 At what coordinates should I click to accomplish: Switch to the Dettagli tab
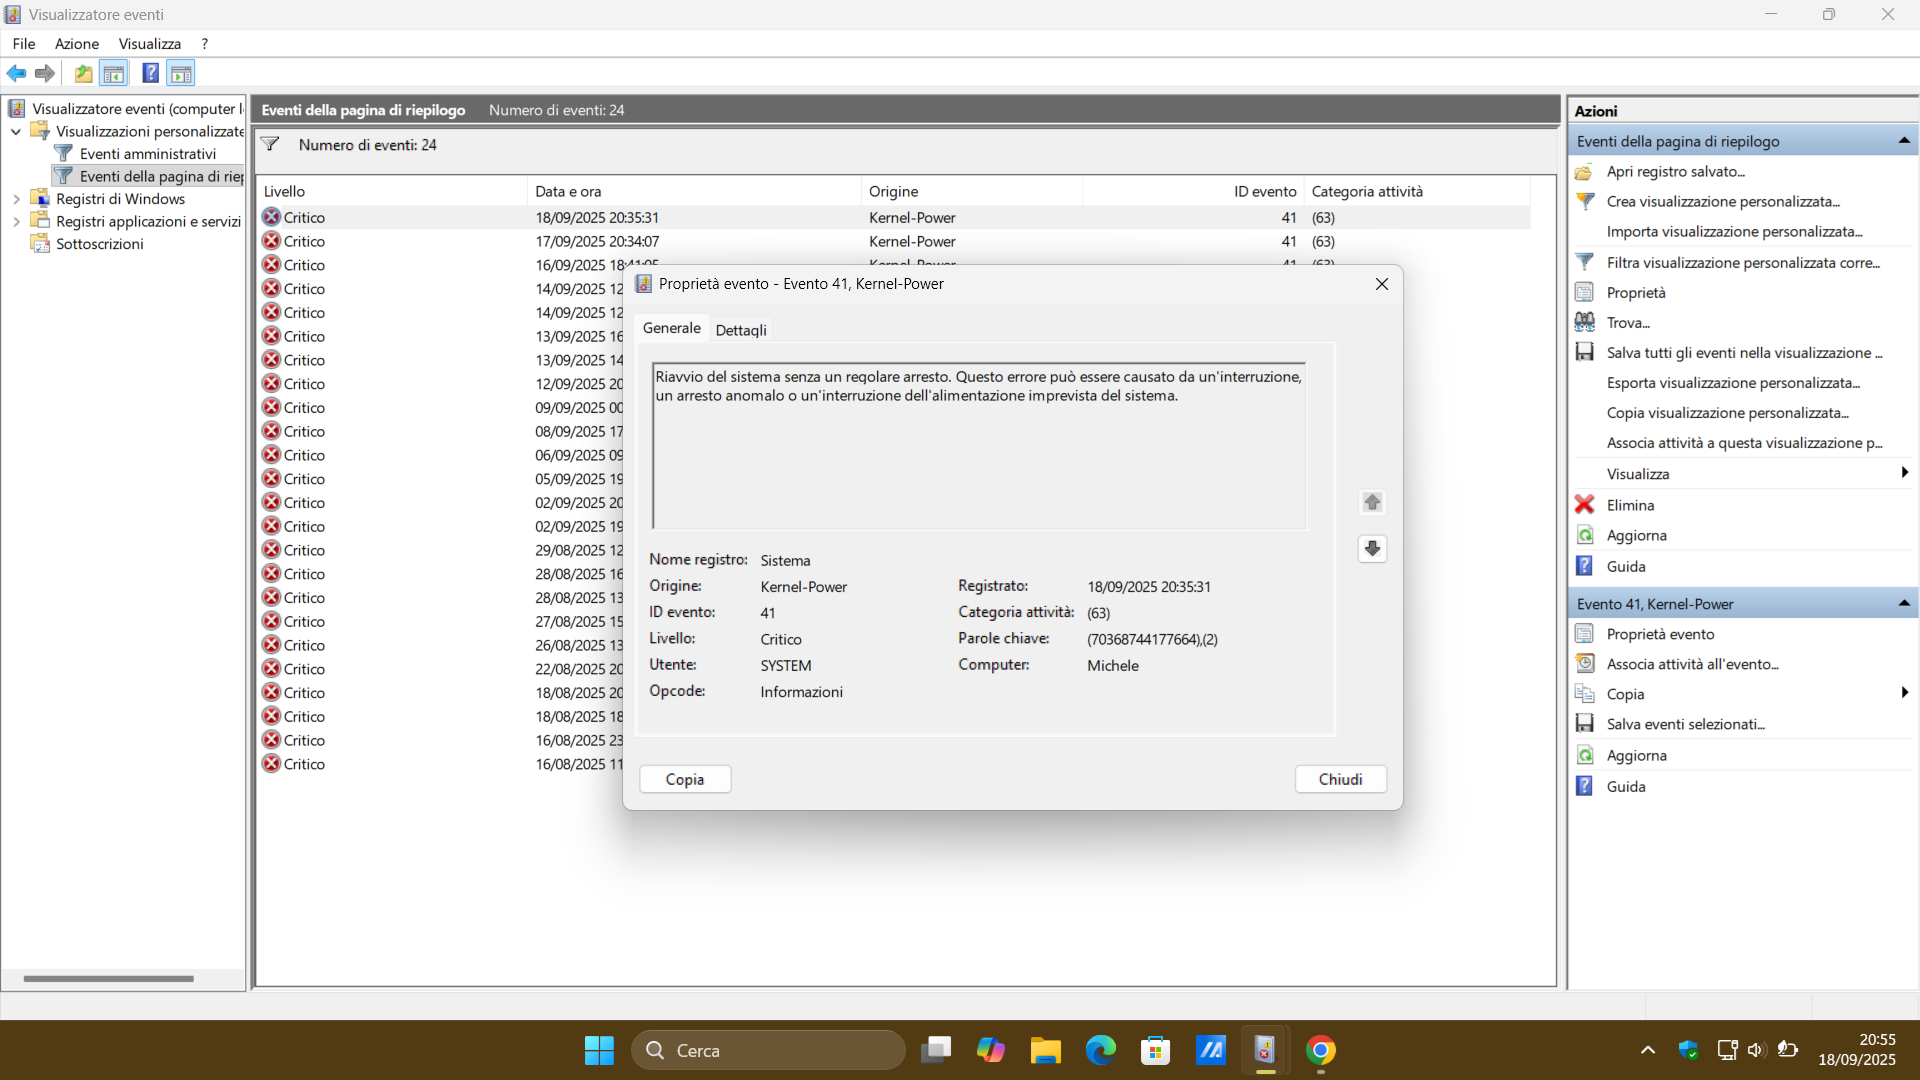point(741,330)
